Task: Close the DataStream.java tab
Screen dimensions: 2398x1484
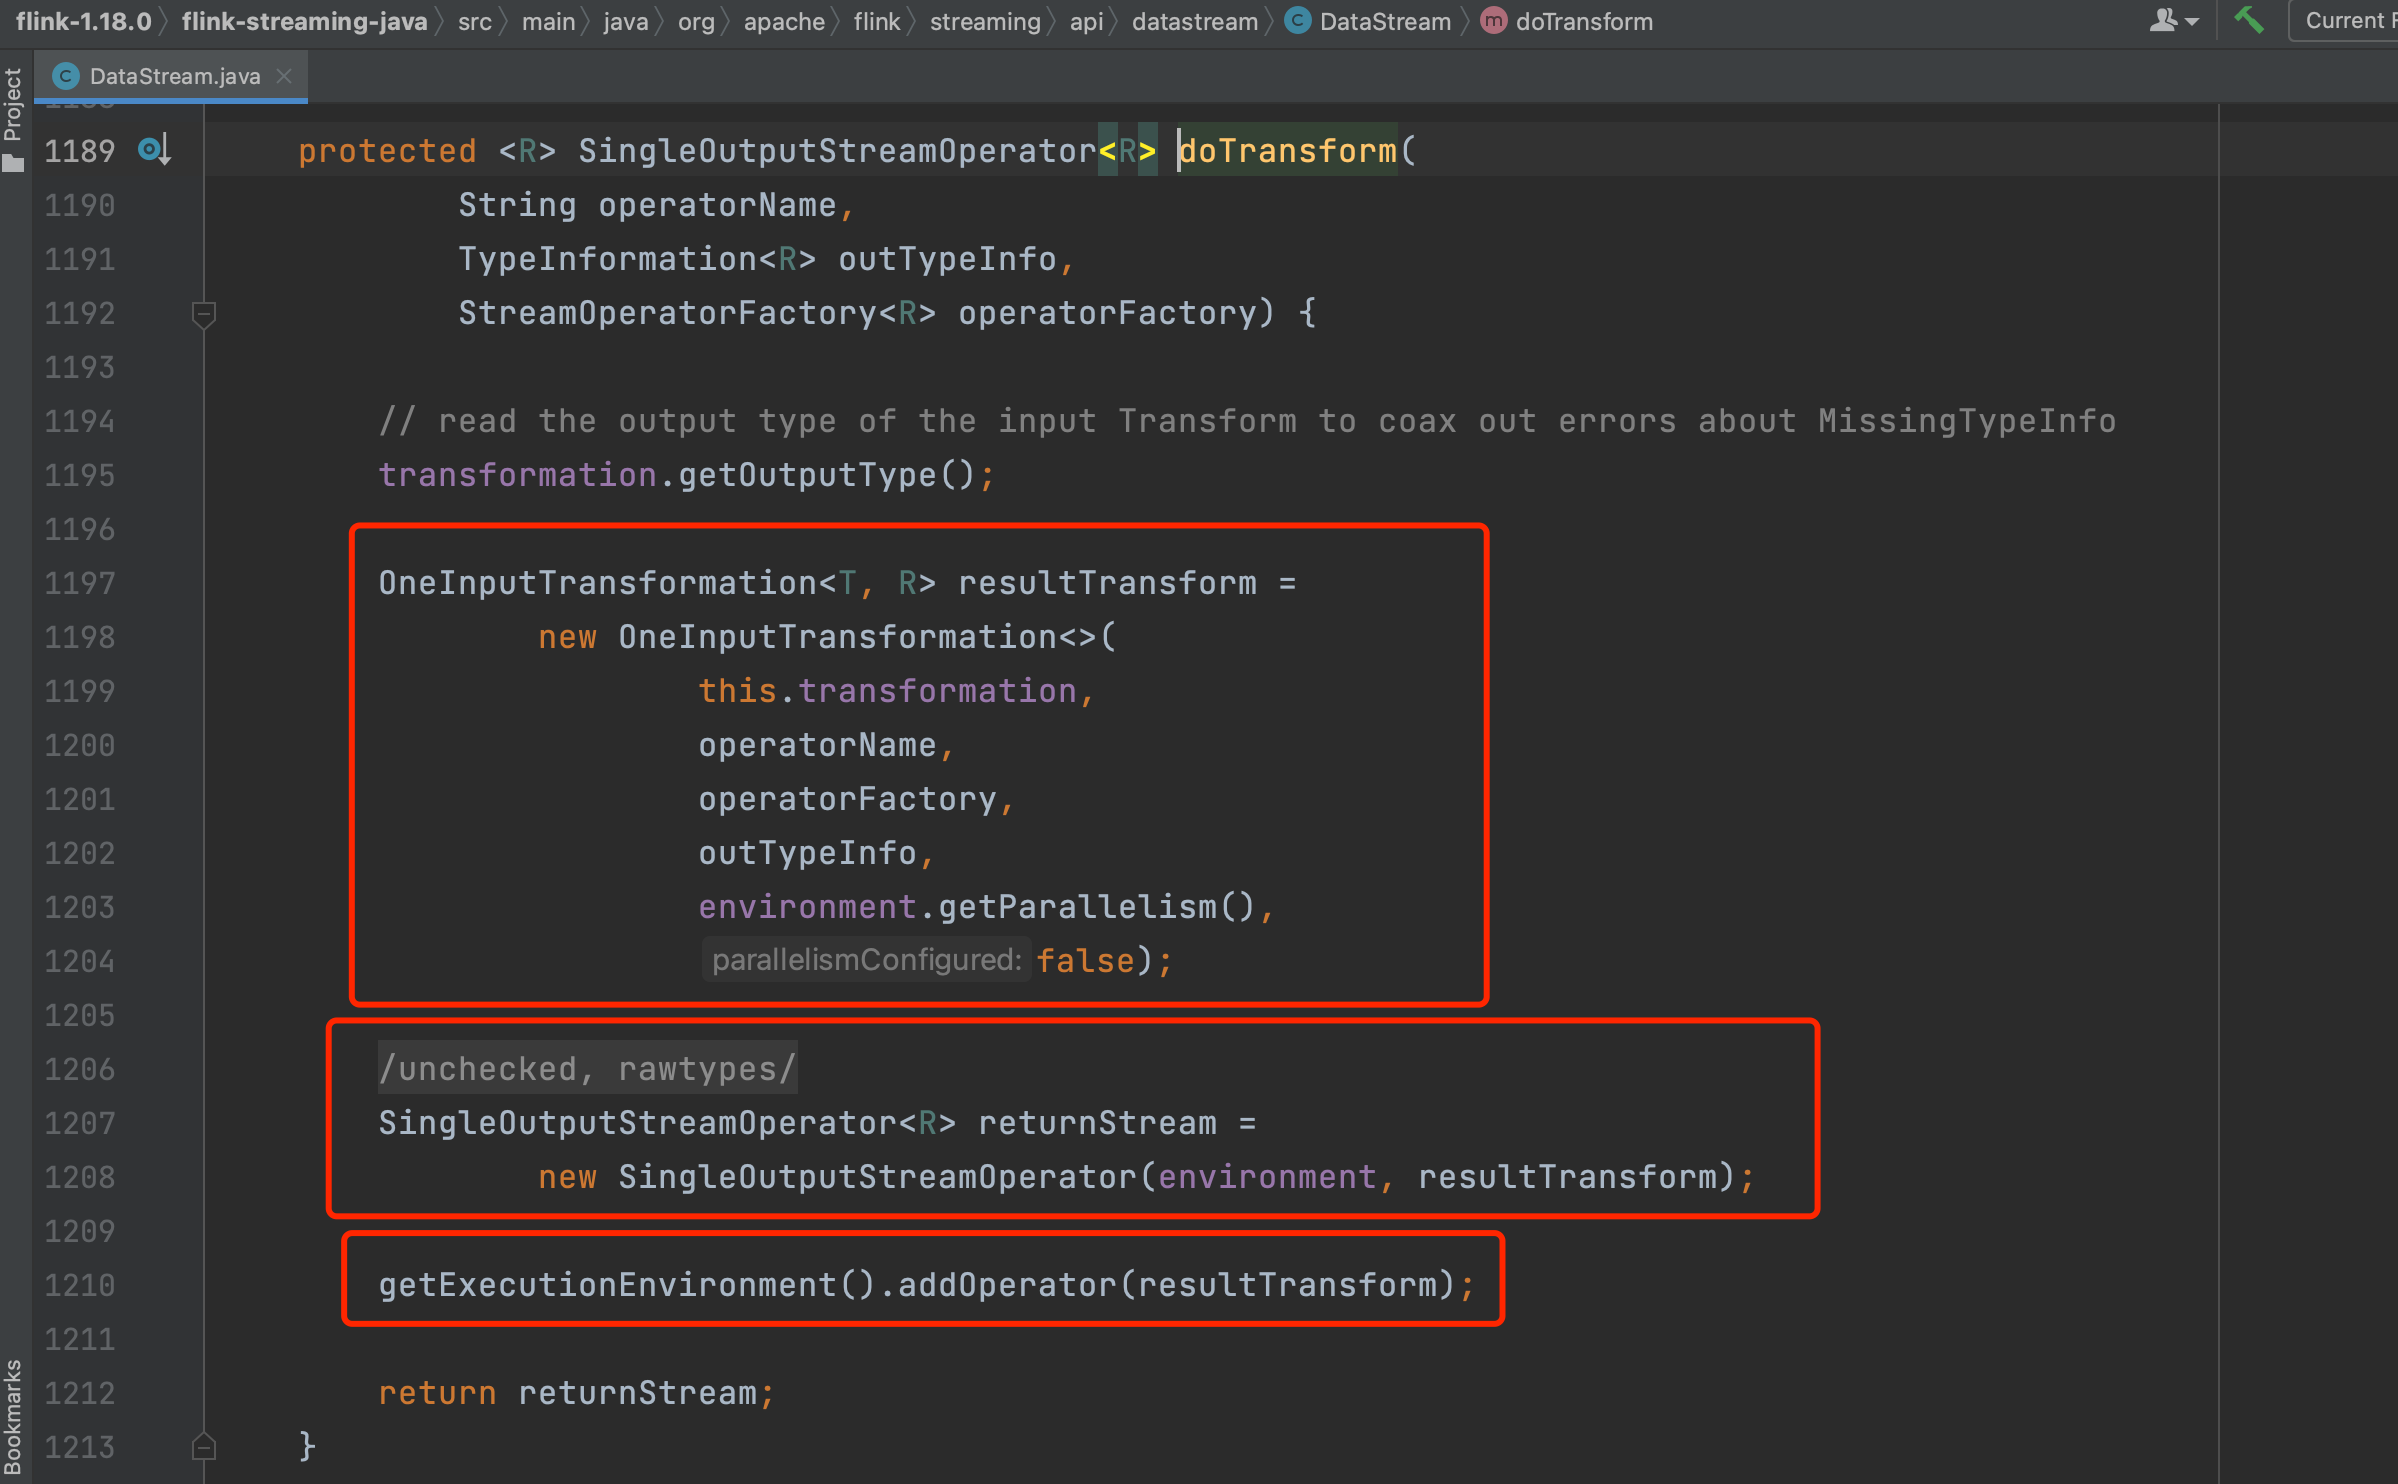Action: tap(285, 76)
